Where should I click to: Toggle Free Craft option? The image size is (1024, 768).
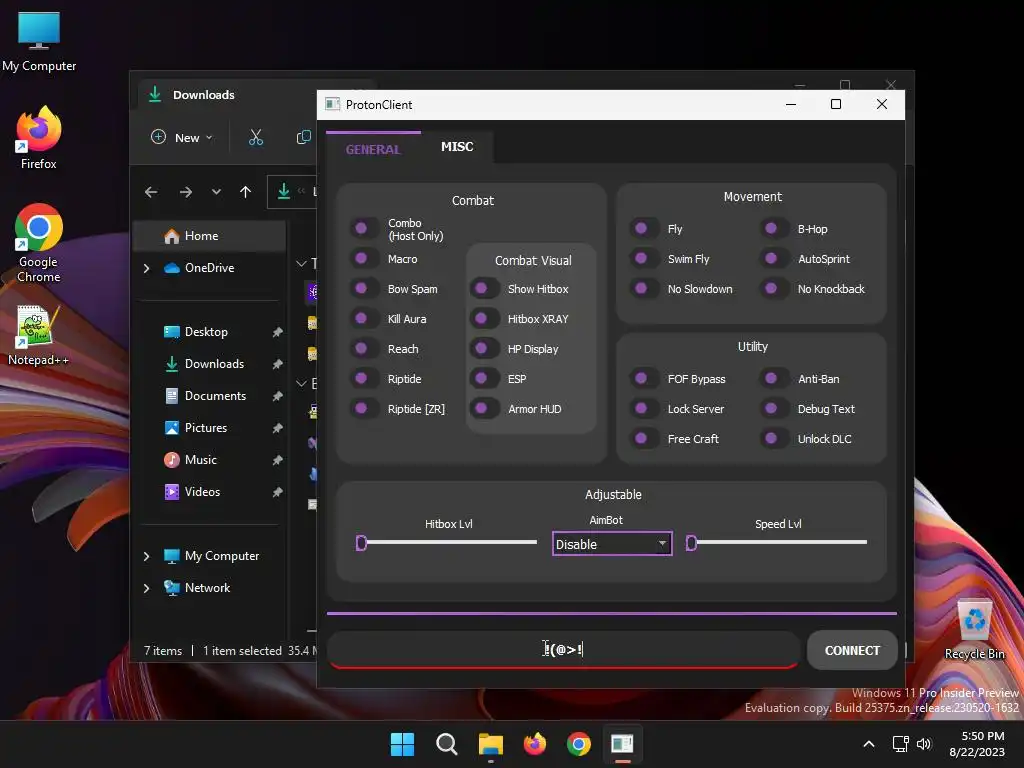point(643,439)
